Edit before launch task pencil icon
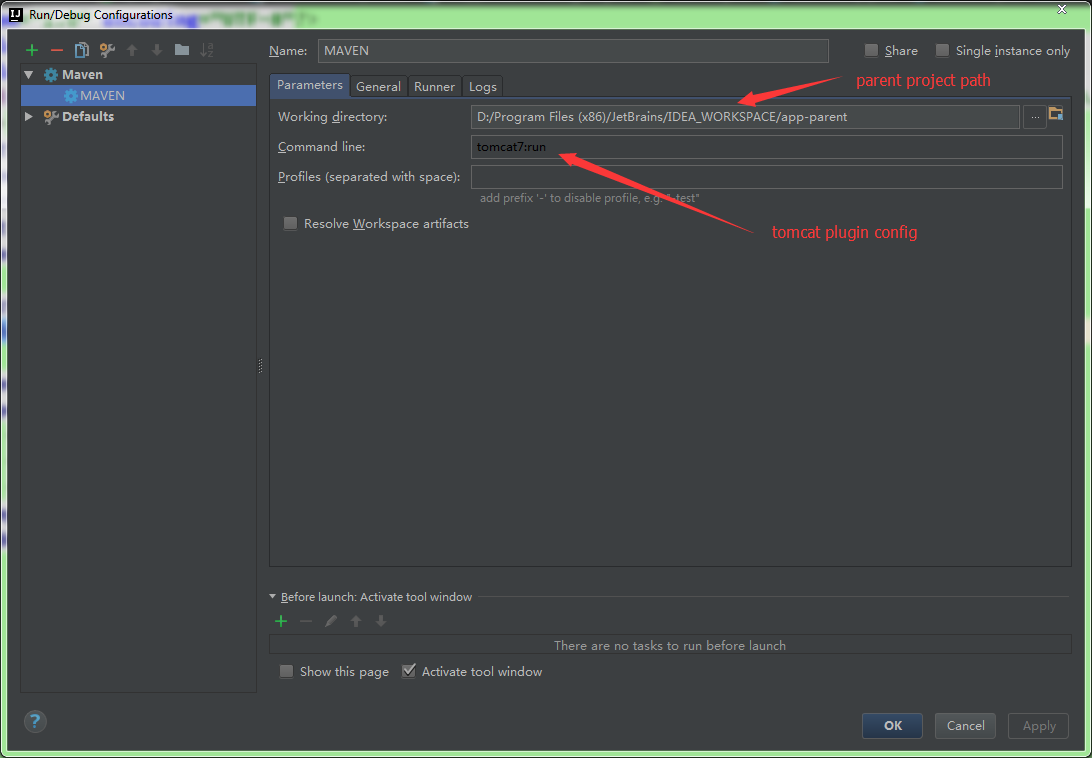This screenshot has width=1092, height=758. pos(331,621)
